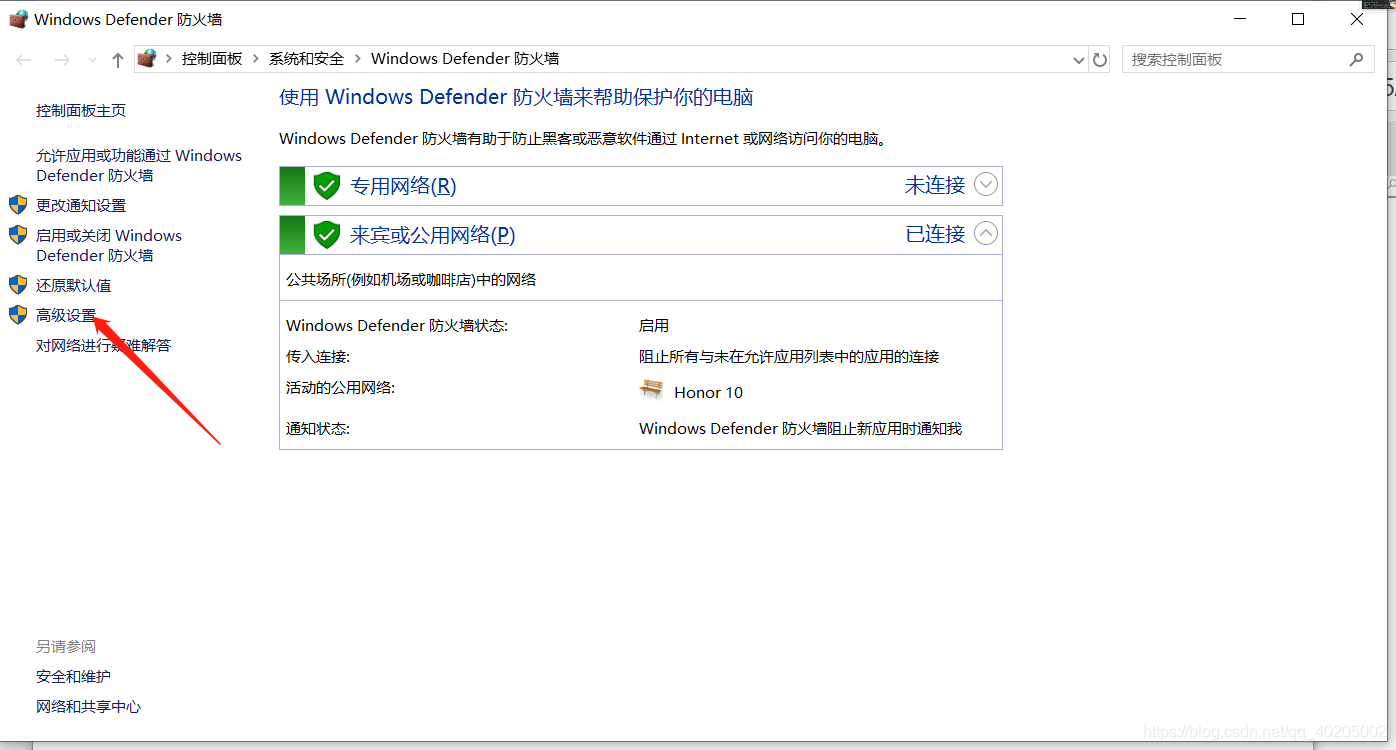Viewport: 1396px width, 750px height.
Task: Open address bar history dropdown
Action: tap(1079, 60)
